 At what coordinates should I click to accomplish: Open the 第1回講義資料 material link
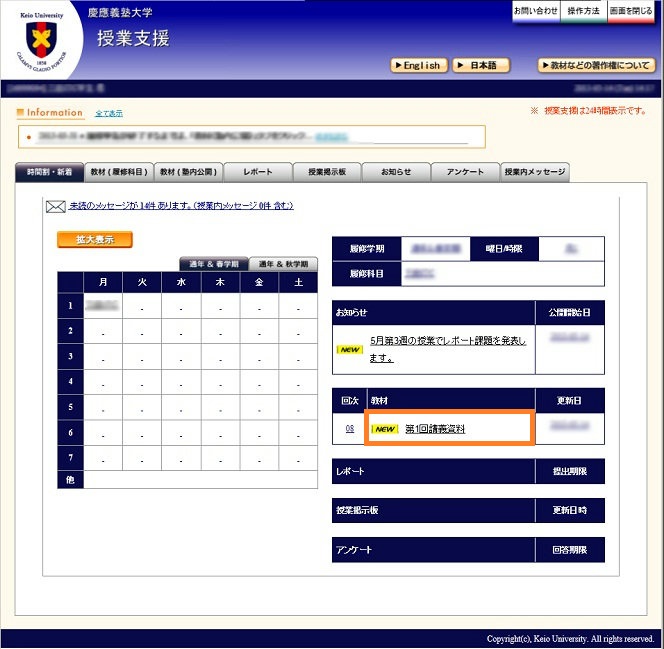tap(435, 429)
